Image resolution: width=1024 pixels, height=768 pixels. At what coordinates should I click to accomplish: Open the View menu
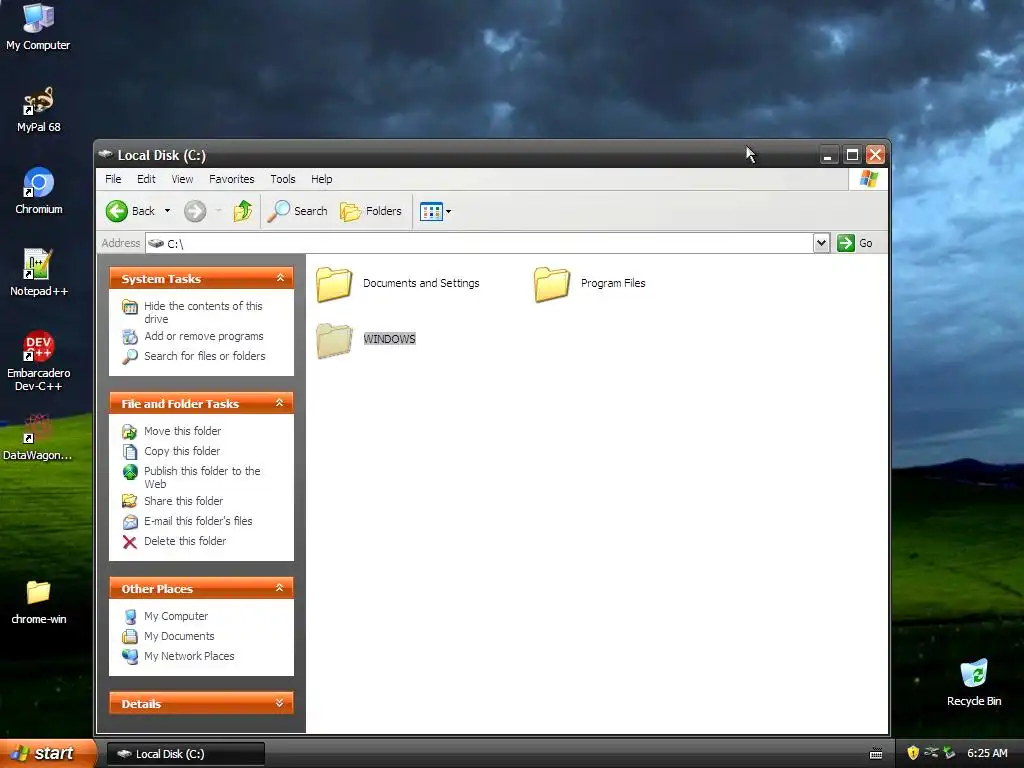pyautogui.click(x=182, y=179)
